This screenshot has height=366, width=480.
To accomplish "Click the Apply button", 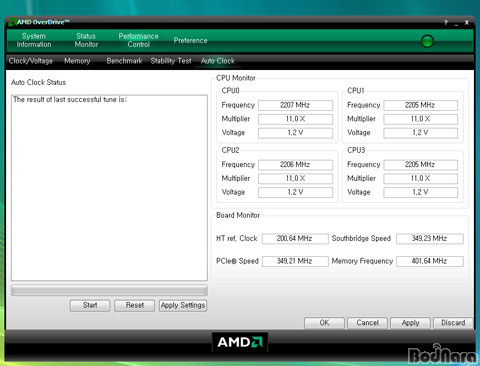I will (x=410, y=323).
